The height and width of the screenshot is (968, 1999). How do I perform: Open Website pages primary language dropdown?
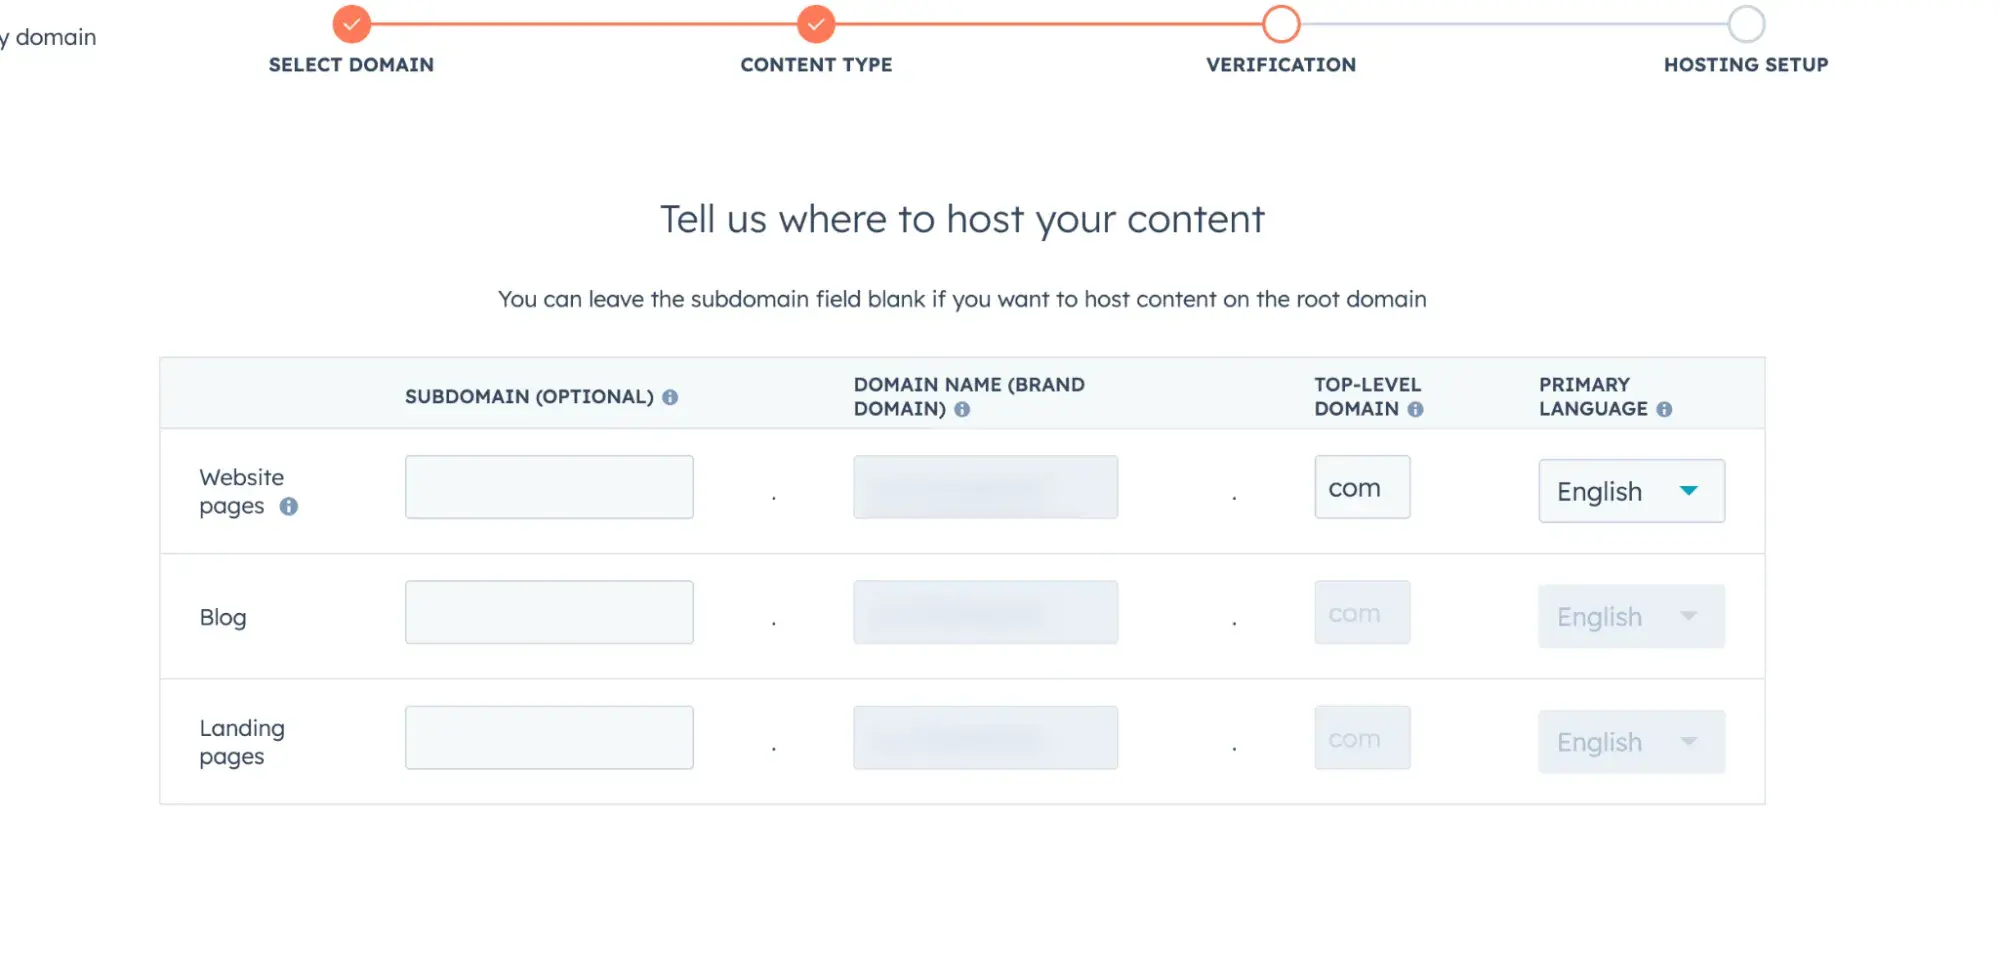(1631, 491)
